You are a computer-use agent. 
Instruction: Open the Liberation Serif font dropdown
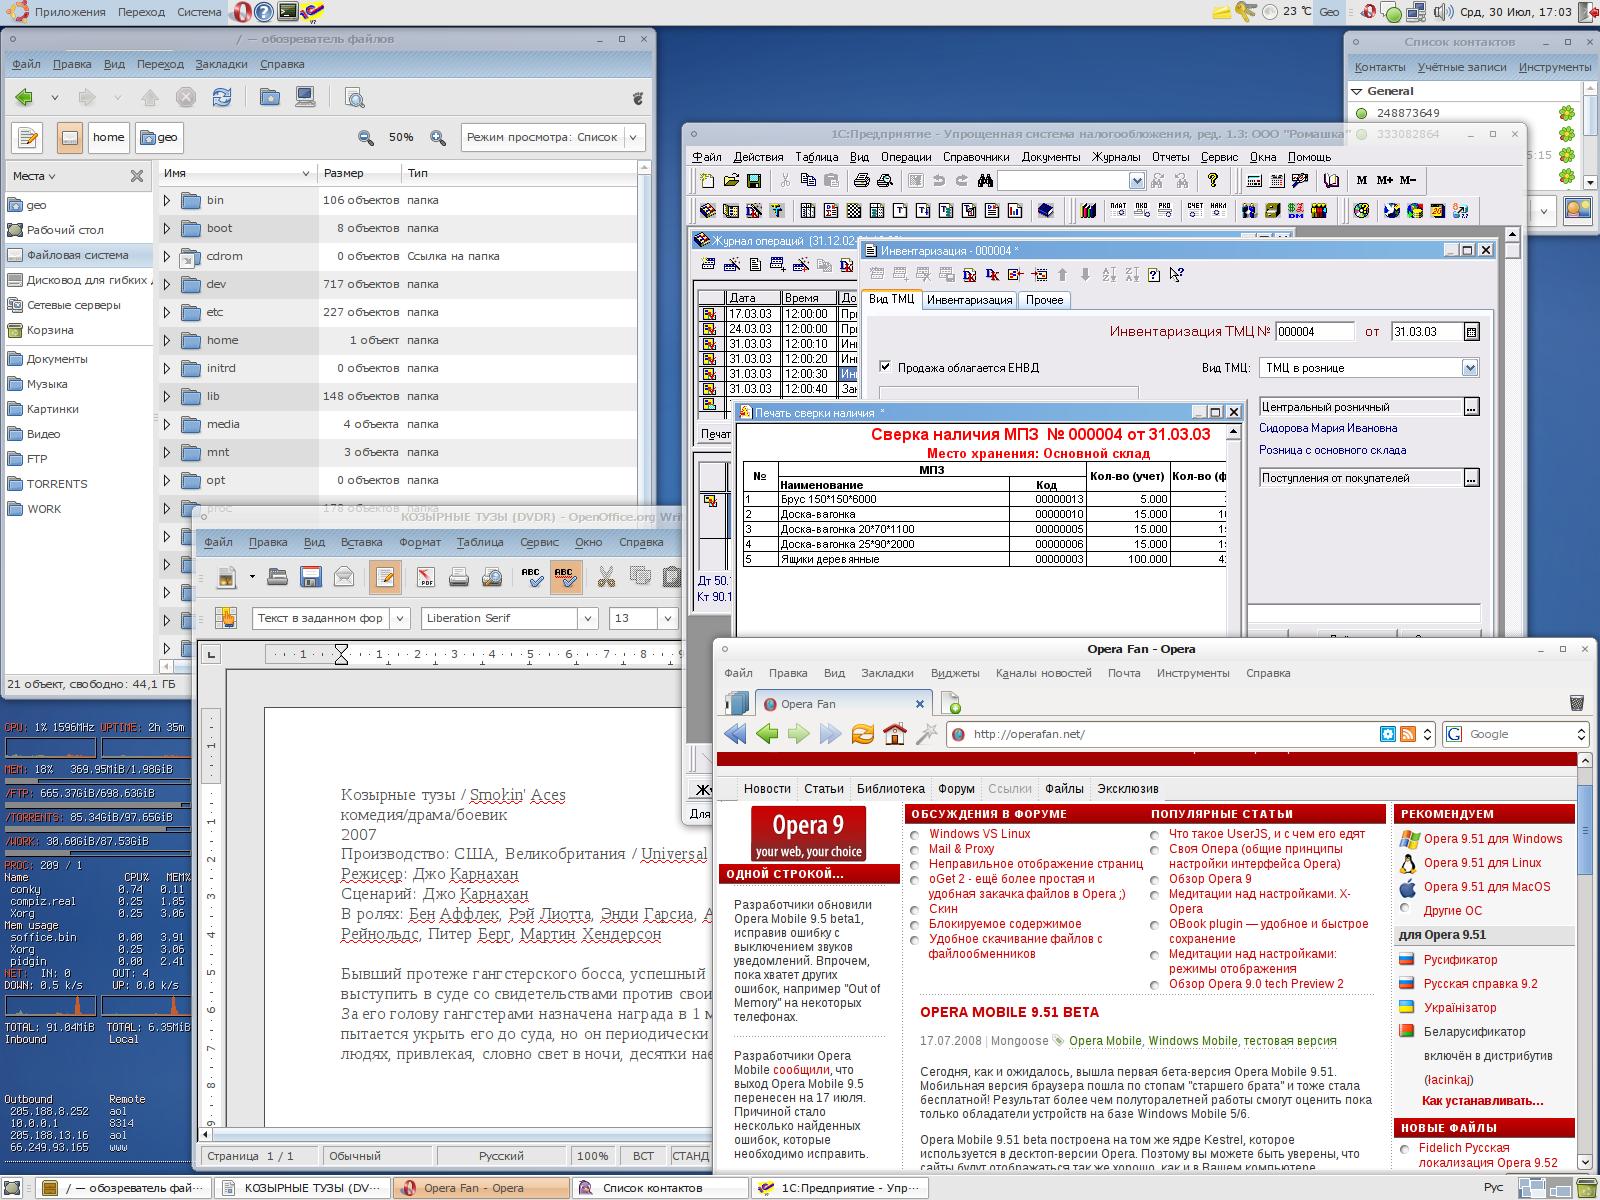[587, 618]
